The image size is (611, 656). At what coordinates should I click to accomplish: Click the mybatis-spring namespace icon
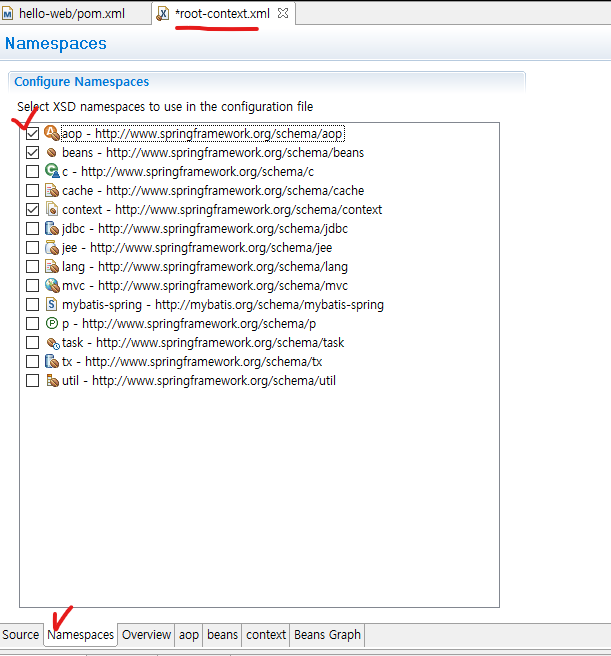(51, 304)
